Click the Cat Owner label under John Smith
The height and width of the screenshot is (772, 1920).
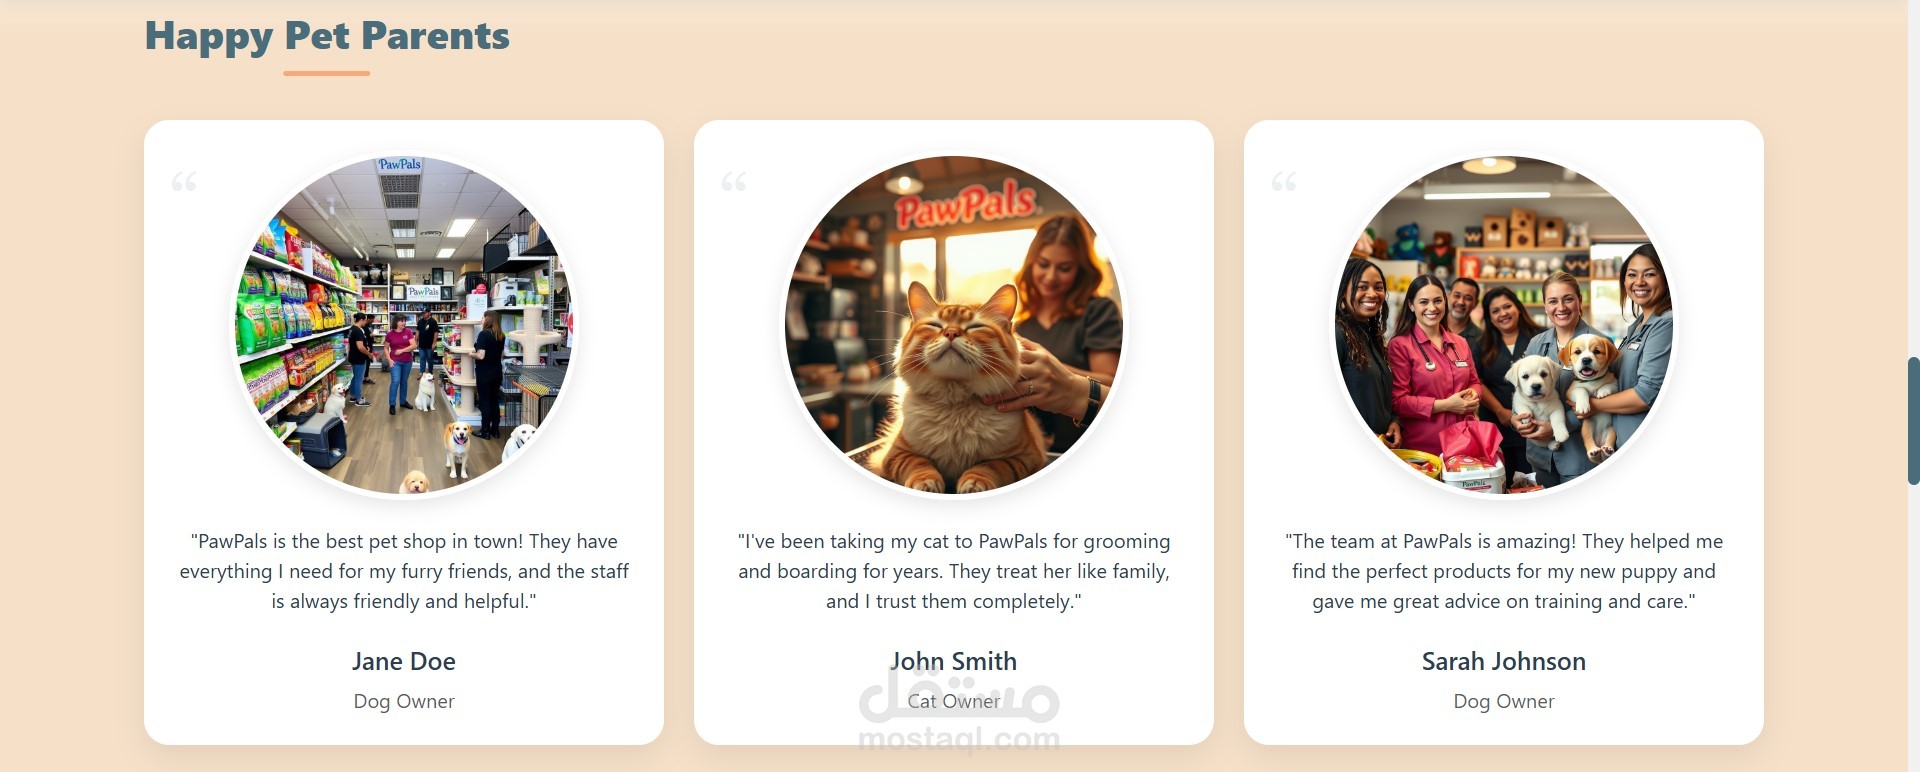(x=954, y=701)
